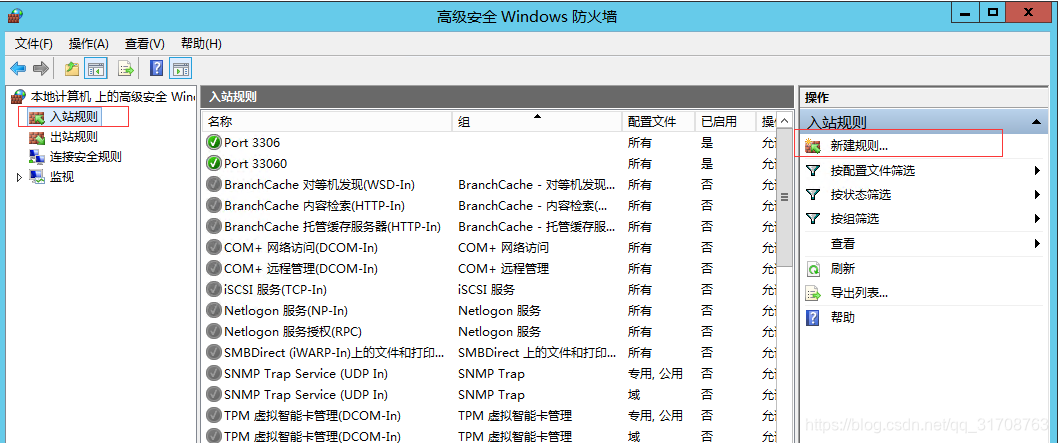Click the Export list toolbar icon
This screenshot has width=1058, height=443.
[x=126, y=68]
